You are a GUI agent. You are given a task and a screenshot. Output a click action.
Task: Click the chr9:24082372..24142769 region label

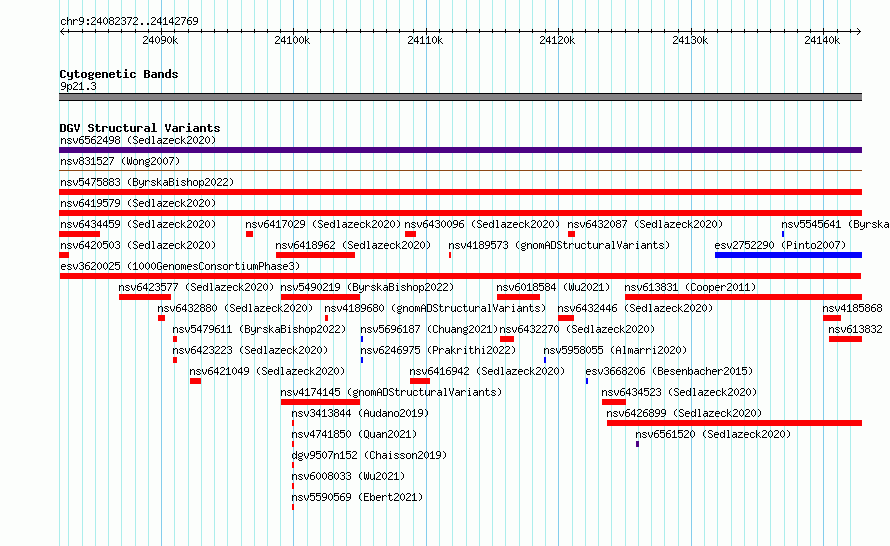[129, 21]
